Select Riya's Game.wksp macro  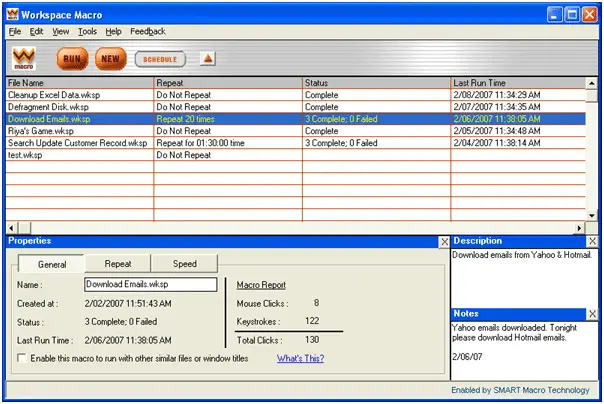pyautogui.click(x=296, y=131)
